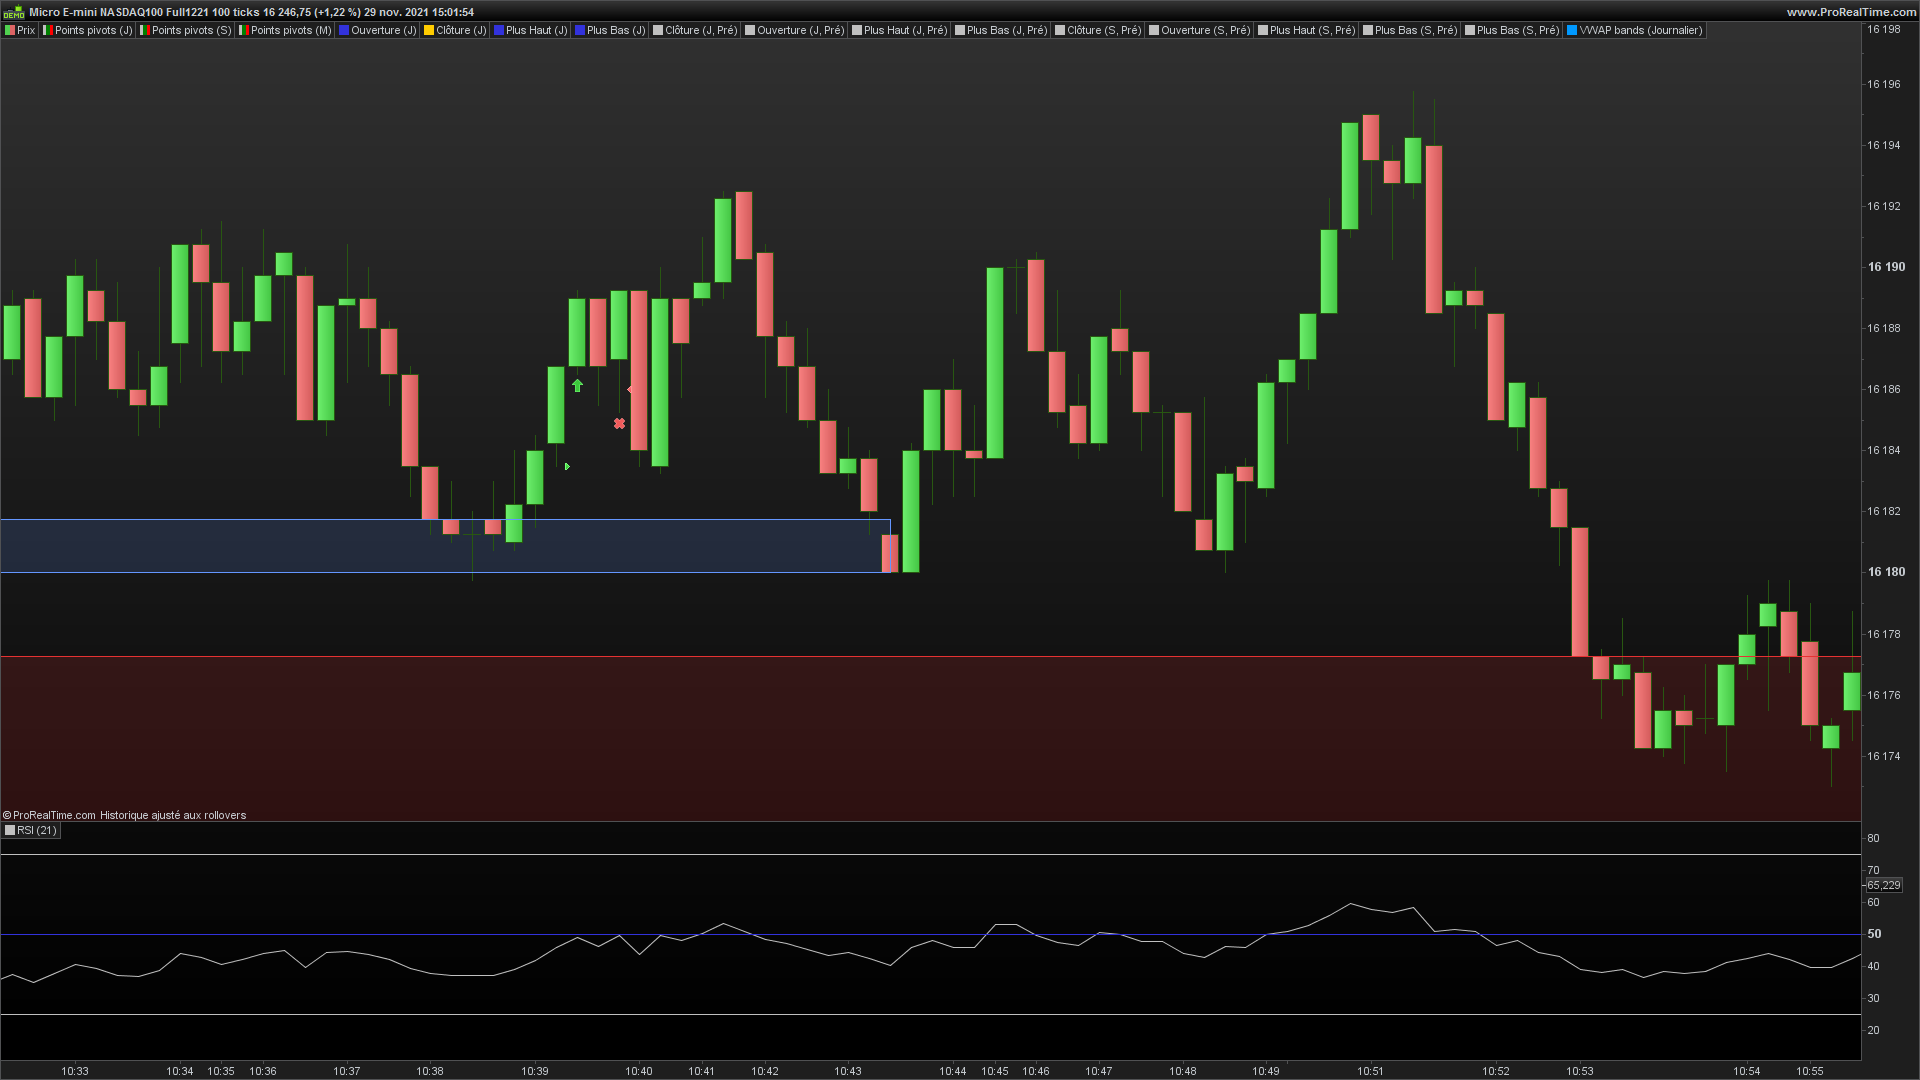The width and height of the screenshot is (1920, 1080).
Task: Open the Ouverture (J) indicator label
Action: point(383,31)
